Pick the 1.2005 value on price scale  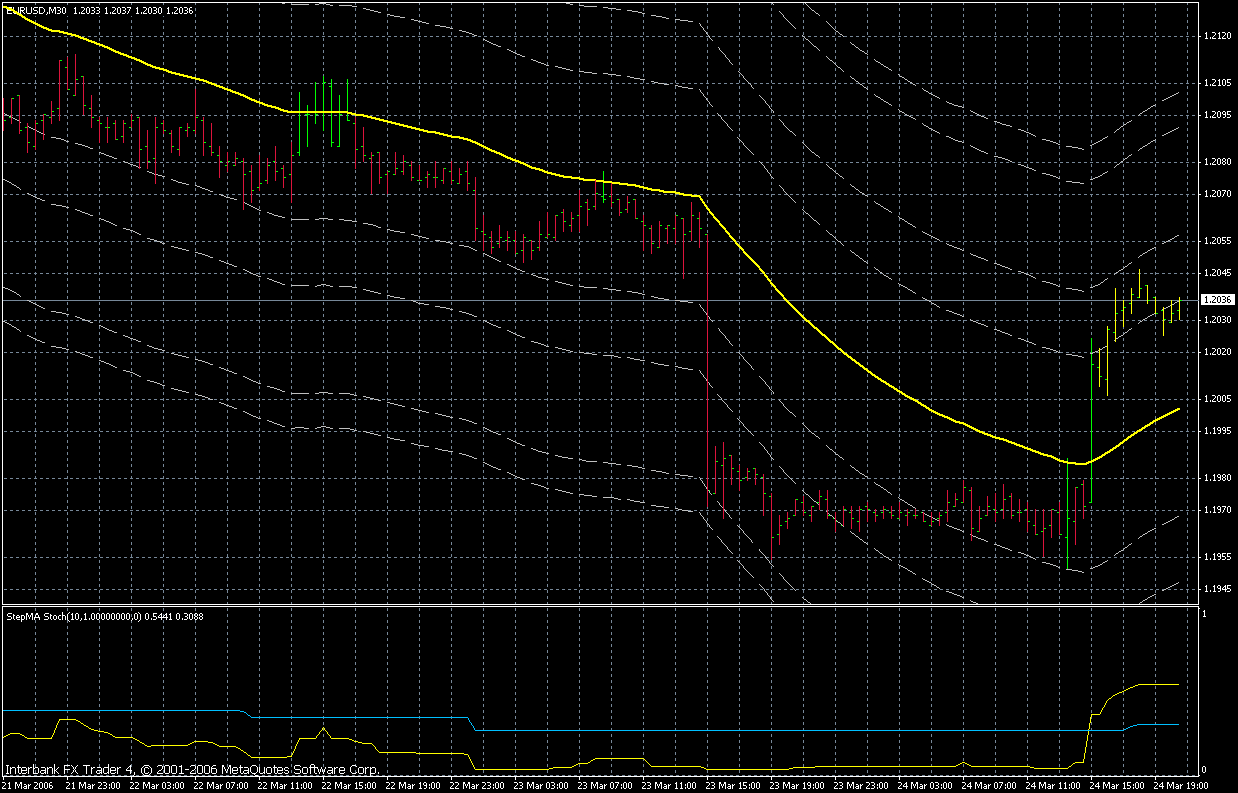coord(1217,399)
